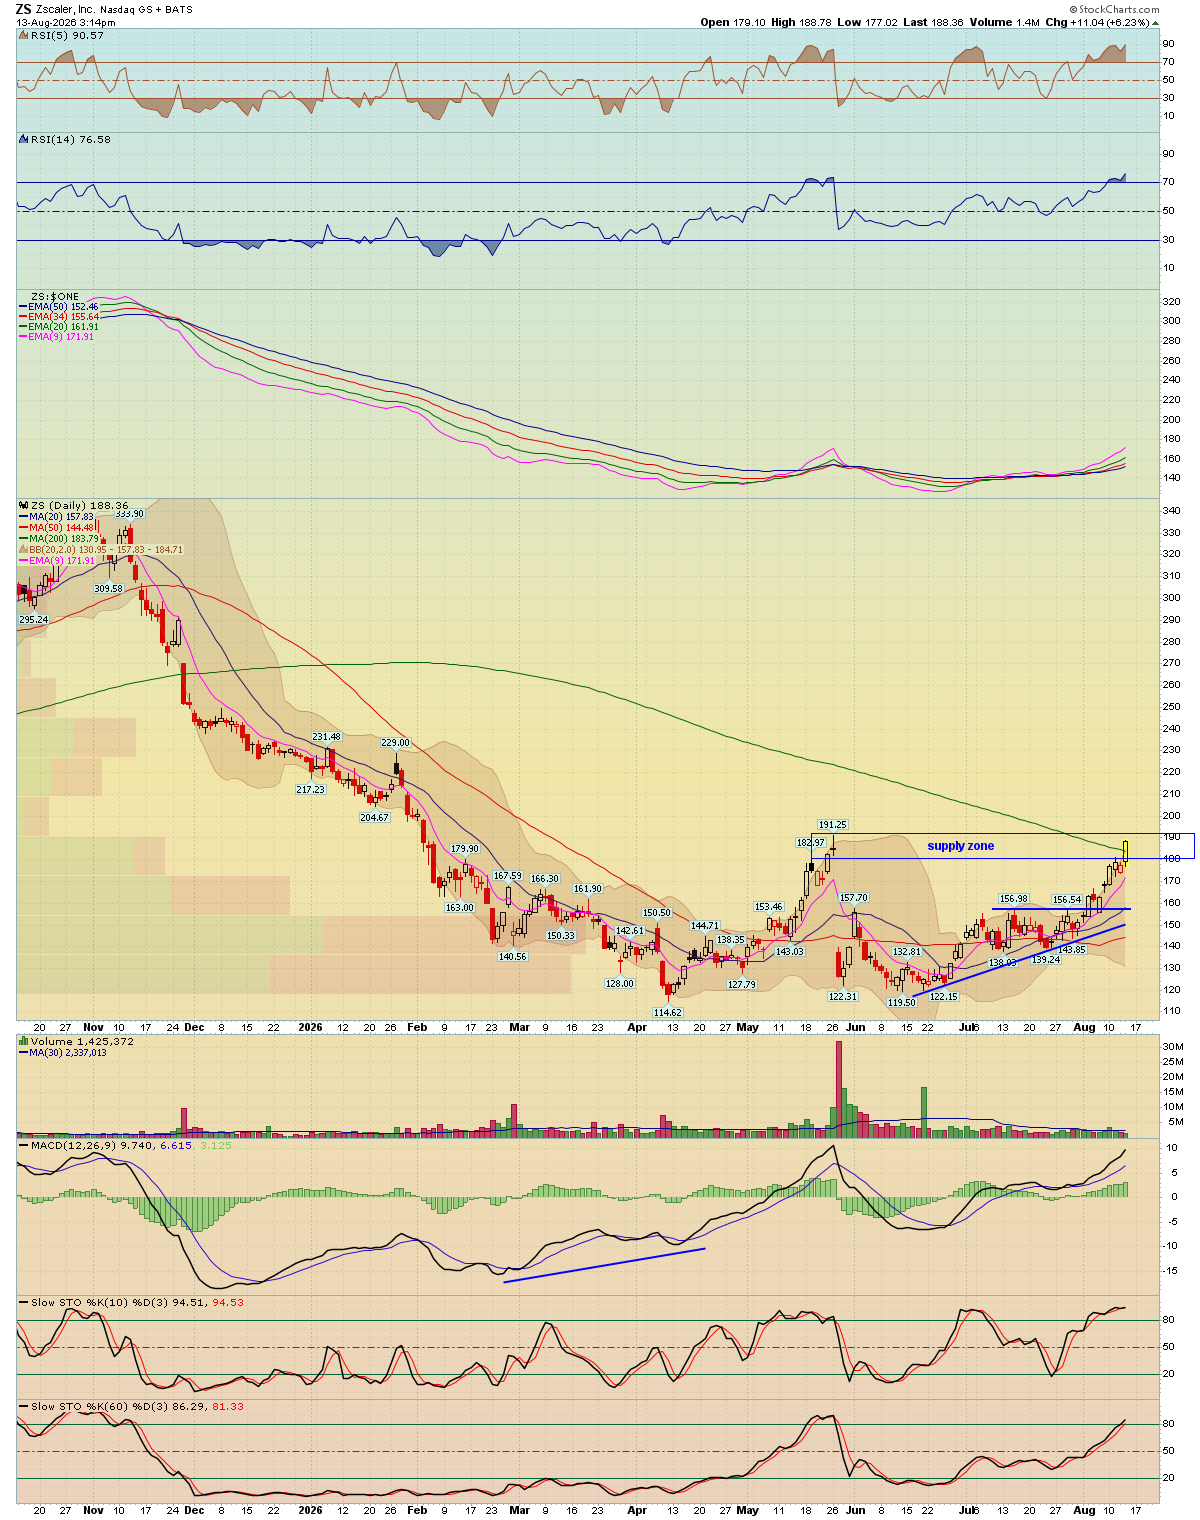Click the supply zone annotation text
Screen dimensions: 1200x1520
(x=961, y=846)
